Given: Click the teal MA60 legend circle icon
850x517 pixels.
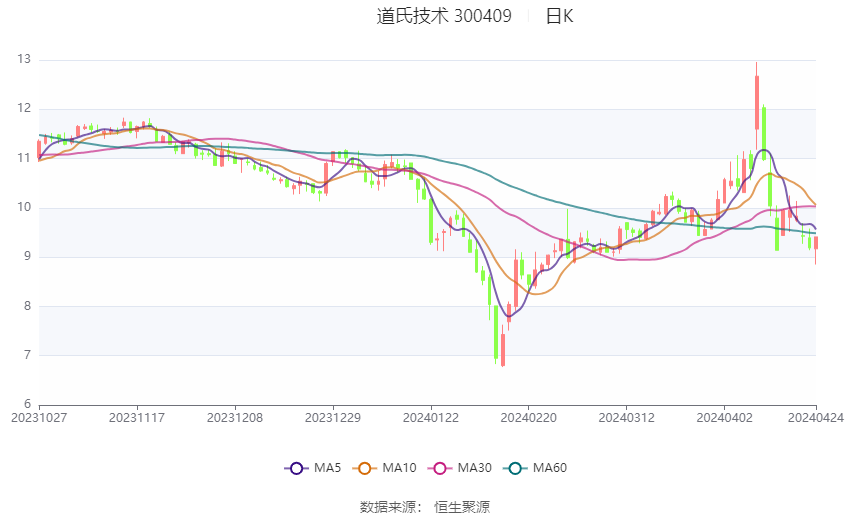Looking at the screenshot, I should (515, 469).
